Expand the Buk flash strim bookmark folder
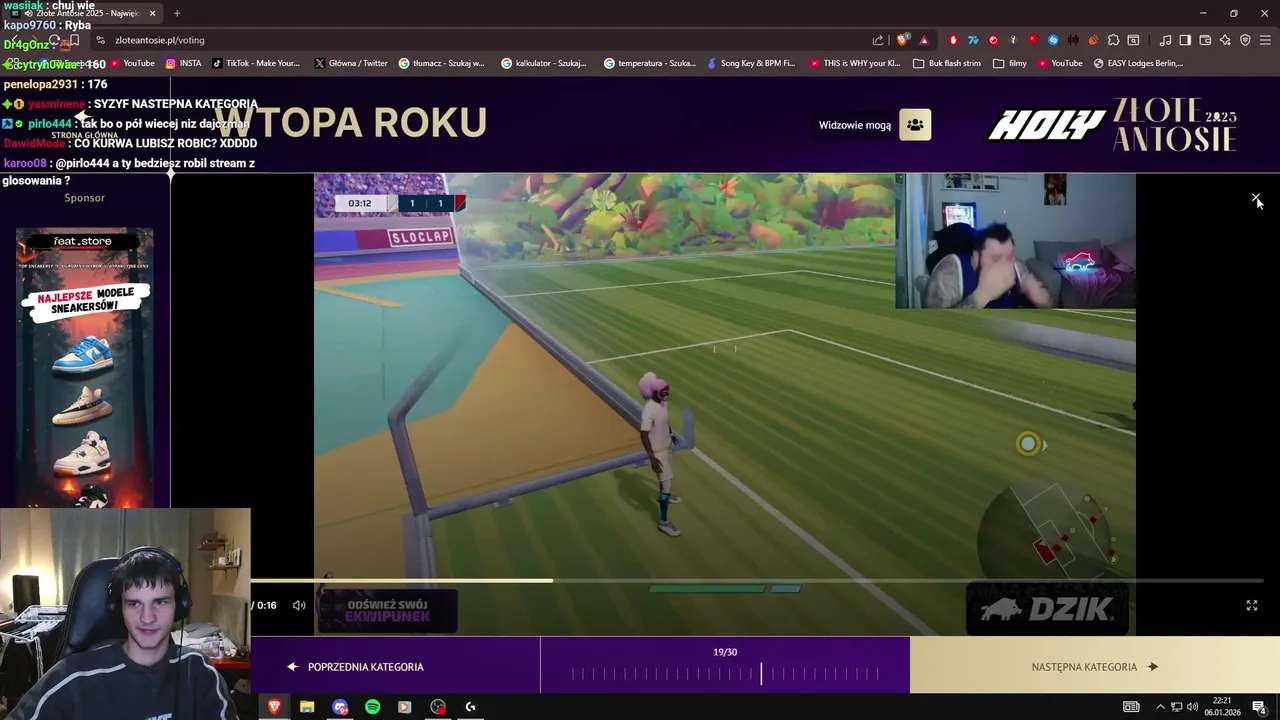The width and height of the screenshot is (1280, 720). (x=946, y=63)
